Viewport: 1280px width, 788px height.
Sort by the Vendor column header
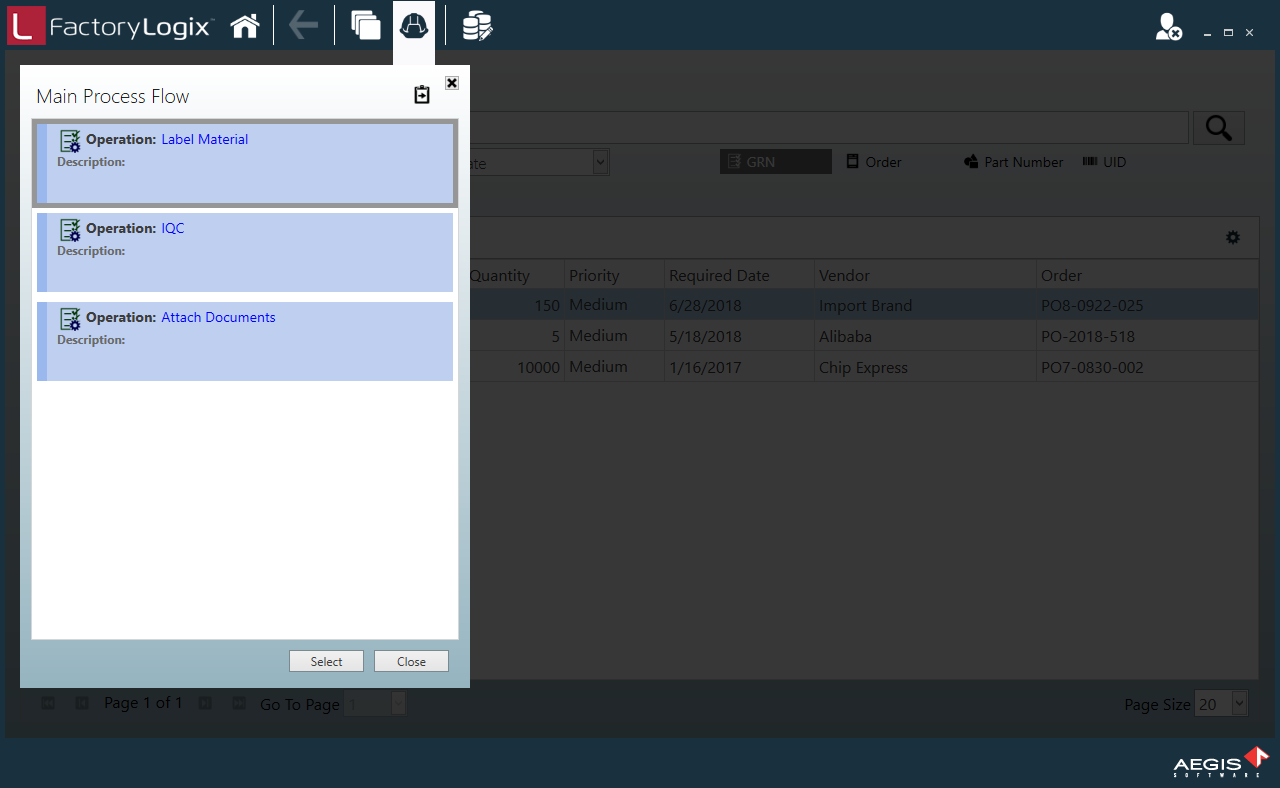tap(844, 276)
